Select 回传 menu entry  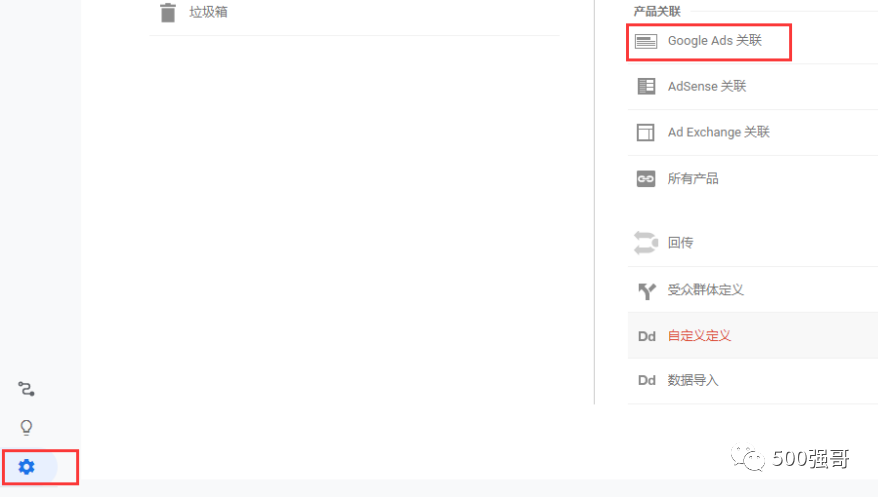(x=680, y=243)
